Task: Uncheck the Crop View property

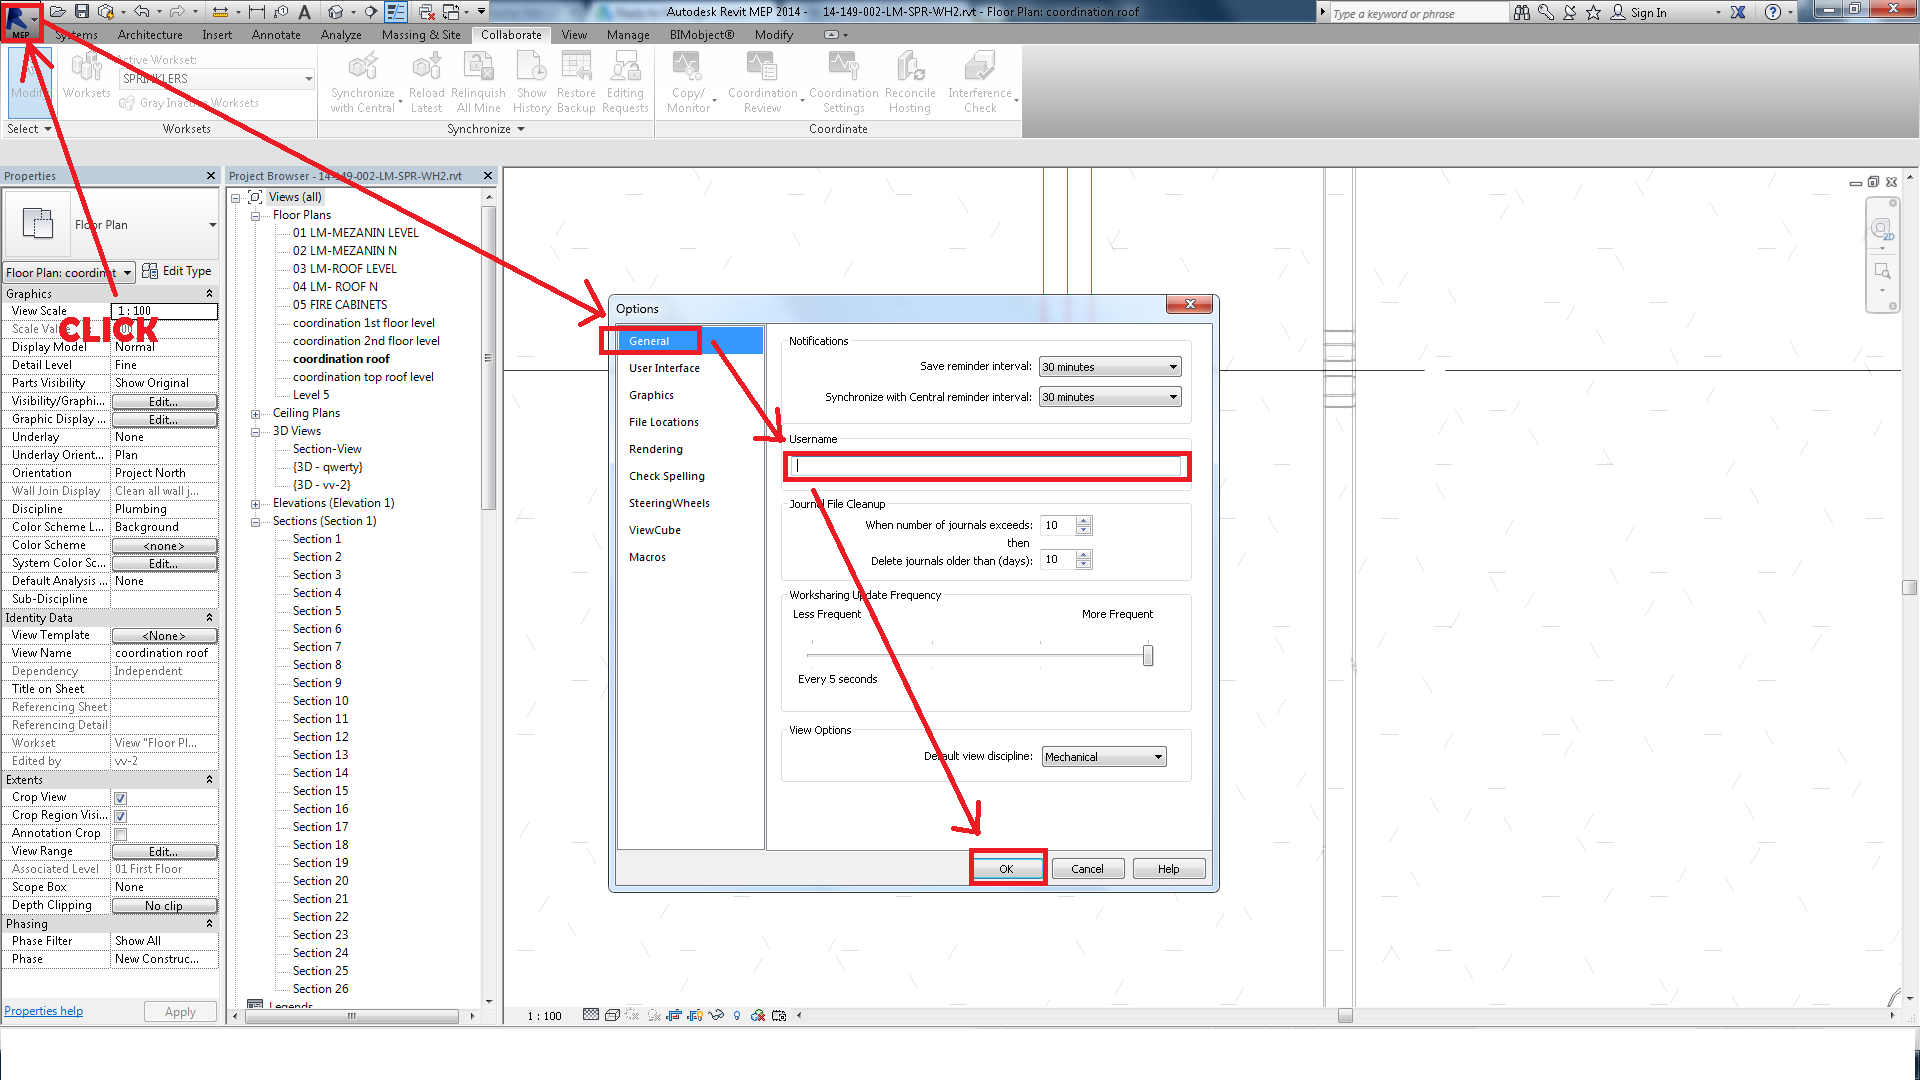Action: [120, 797]
